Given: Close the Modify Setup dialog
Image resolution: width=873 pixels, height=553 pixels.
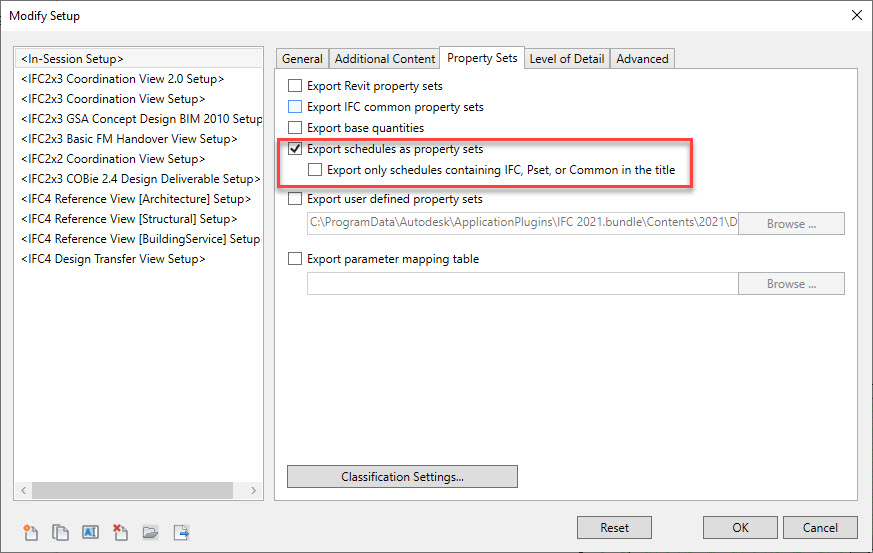Looking at the screenshot, I should pyautogui.click(x=855, y=15).
